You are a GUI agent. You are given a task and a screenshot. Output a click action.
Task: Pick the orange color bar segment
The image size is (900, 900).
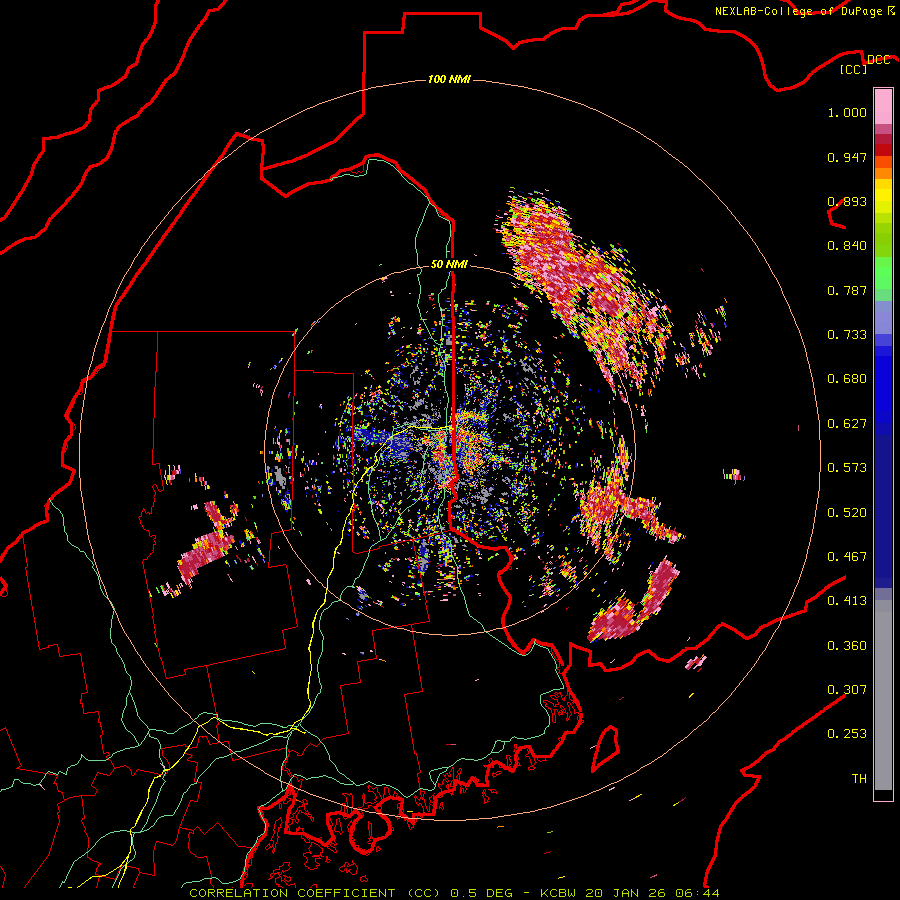pos(883,173)
